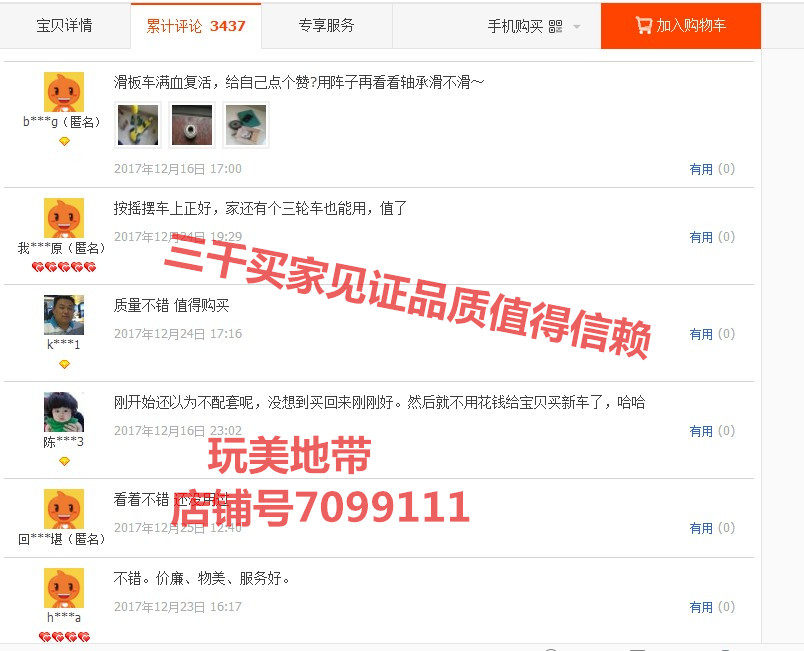Open the QR code icon beside 手机购买

(x=555, y=26)
